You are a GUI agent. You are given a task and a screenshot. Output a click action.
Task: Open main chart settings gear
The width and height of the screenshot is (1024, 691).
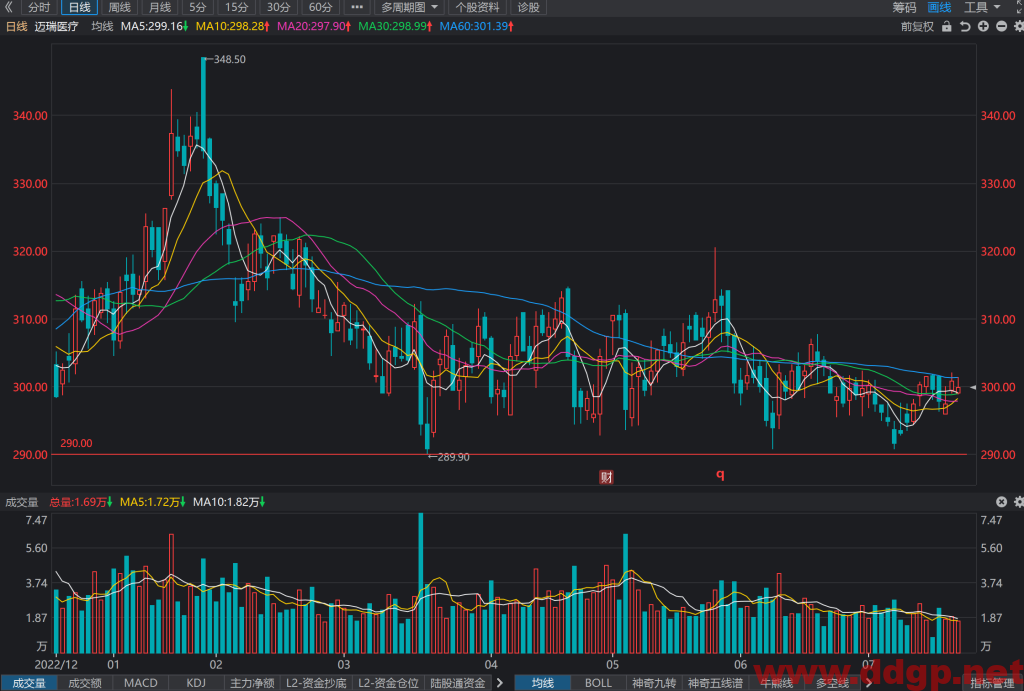point(1019,27)
